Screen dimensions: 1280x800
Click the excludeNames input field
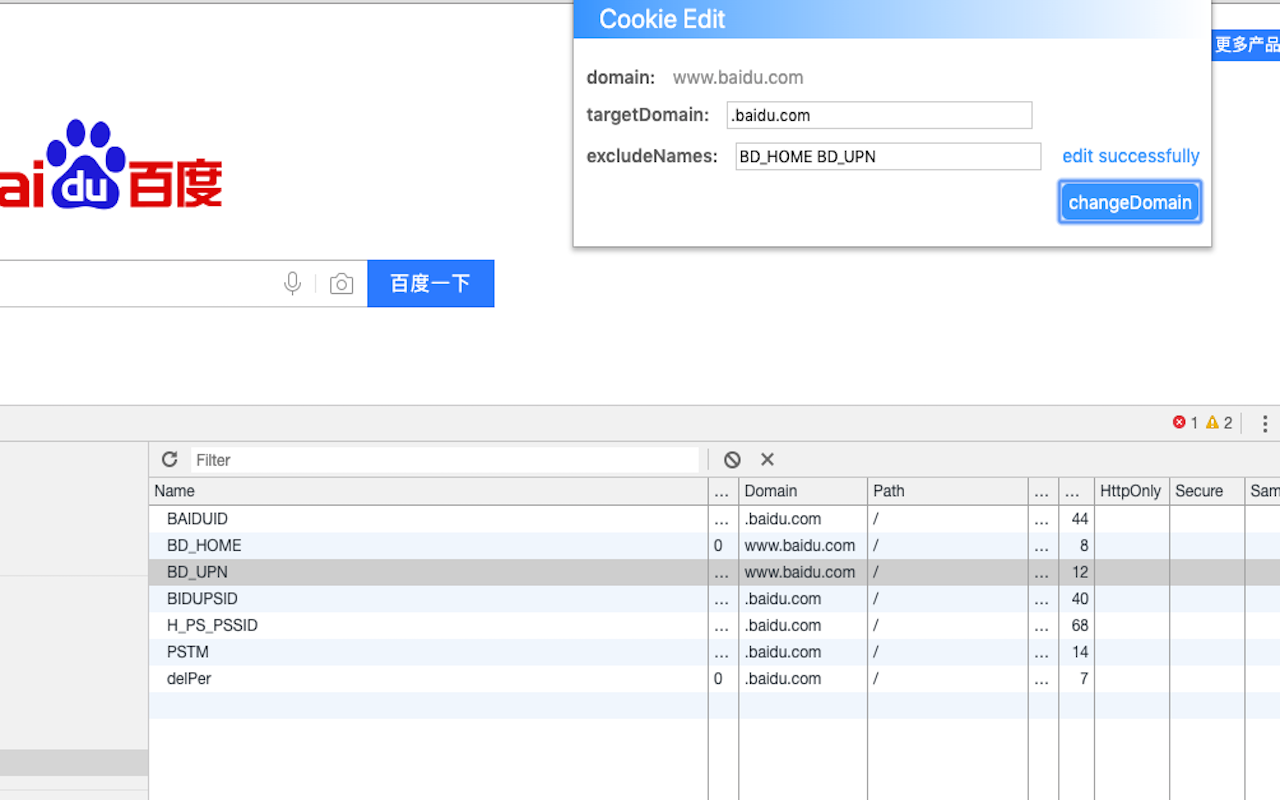(x=887, y=157)
